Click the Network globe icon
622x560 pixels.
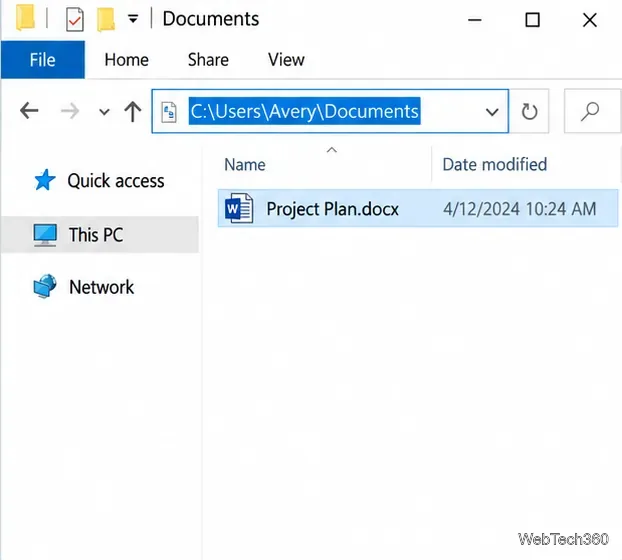coord(45,286)
